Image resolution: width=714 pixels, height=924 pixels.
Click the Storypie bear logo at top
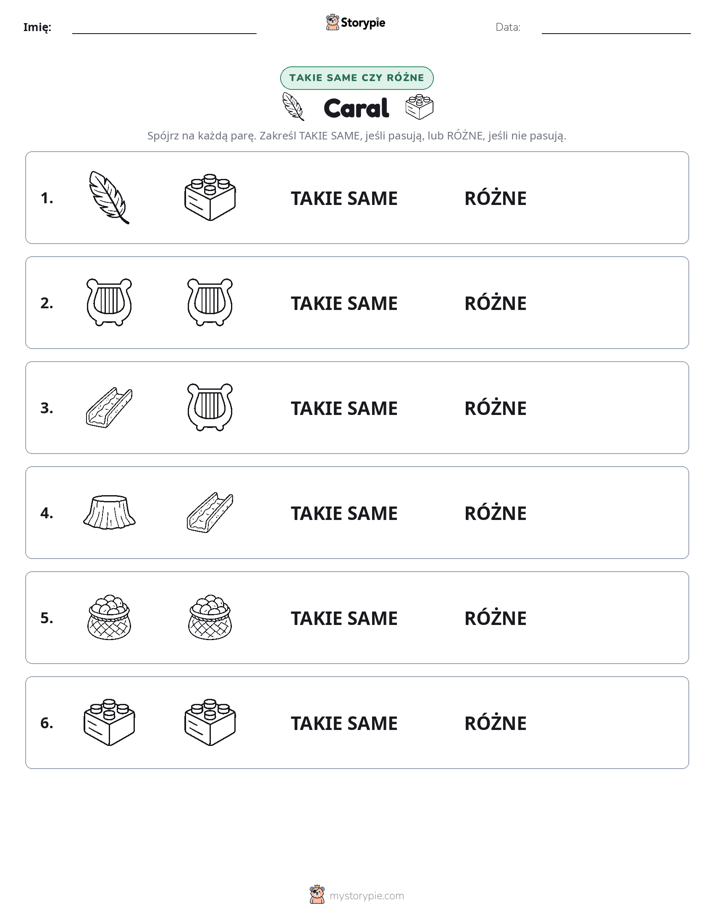tap(332, 22)
